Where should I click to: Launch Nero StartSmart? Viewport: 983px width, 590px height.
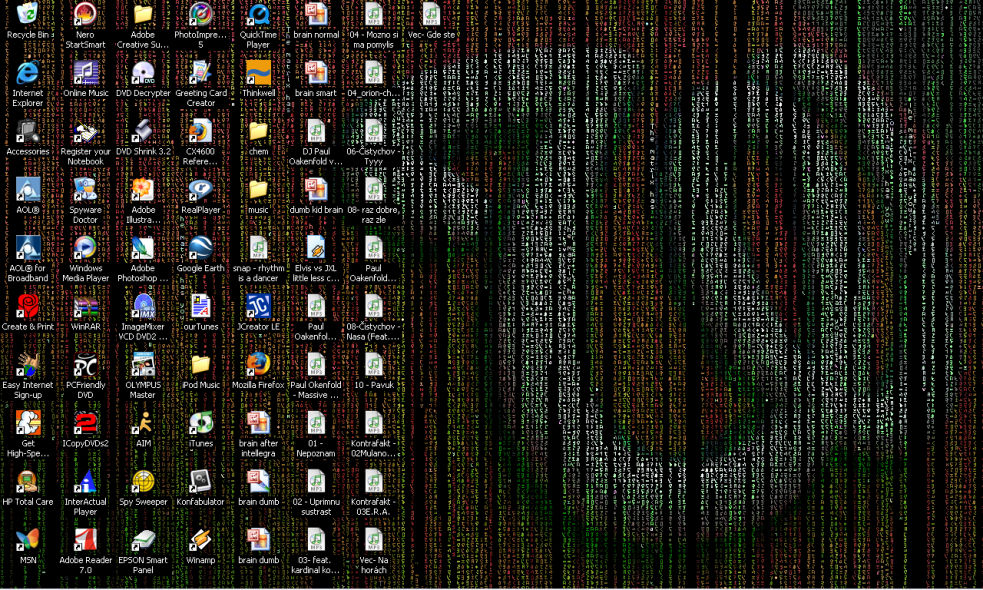(85, 14)
